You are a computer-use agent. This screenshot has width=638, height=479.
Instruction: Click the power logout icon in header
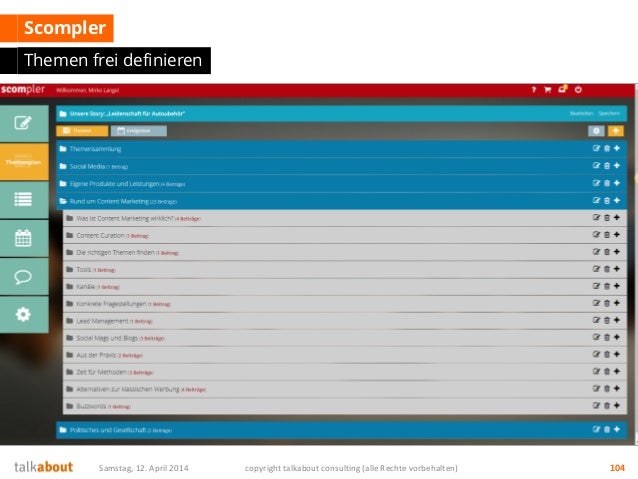[578, 90]
